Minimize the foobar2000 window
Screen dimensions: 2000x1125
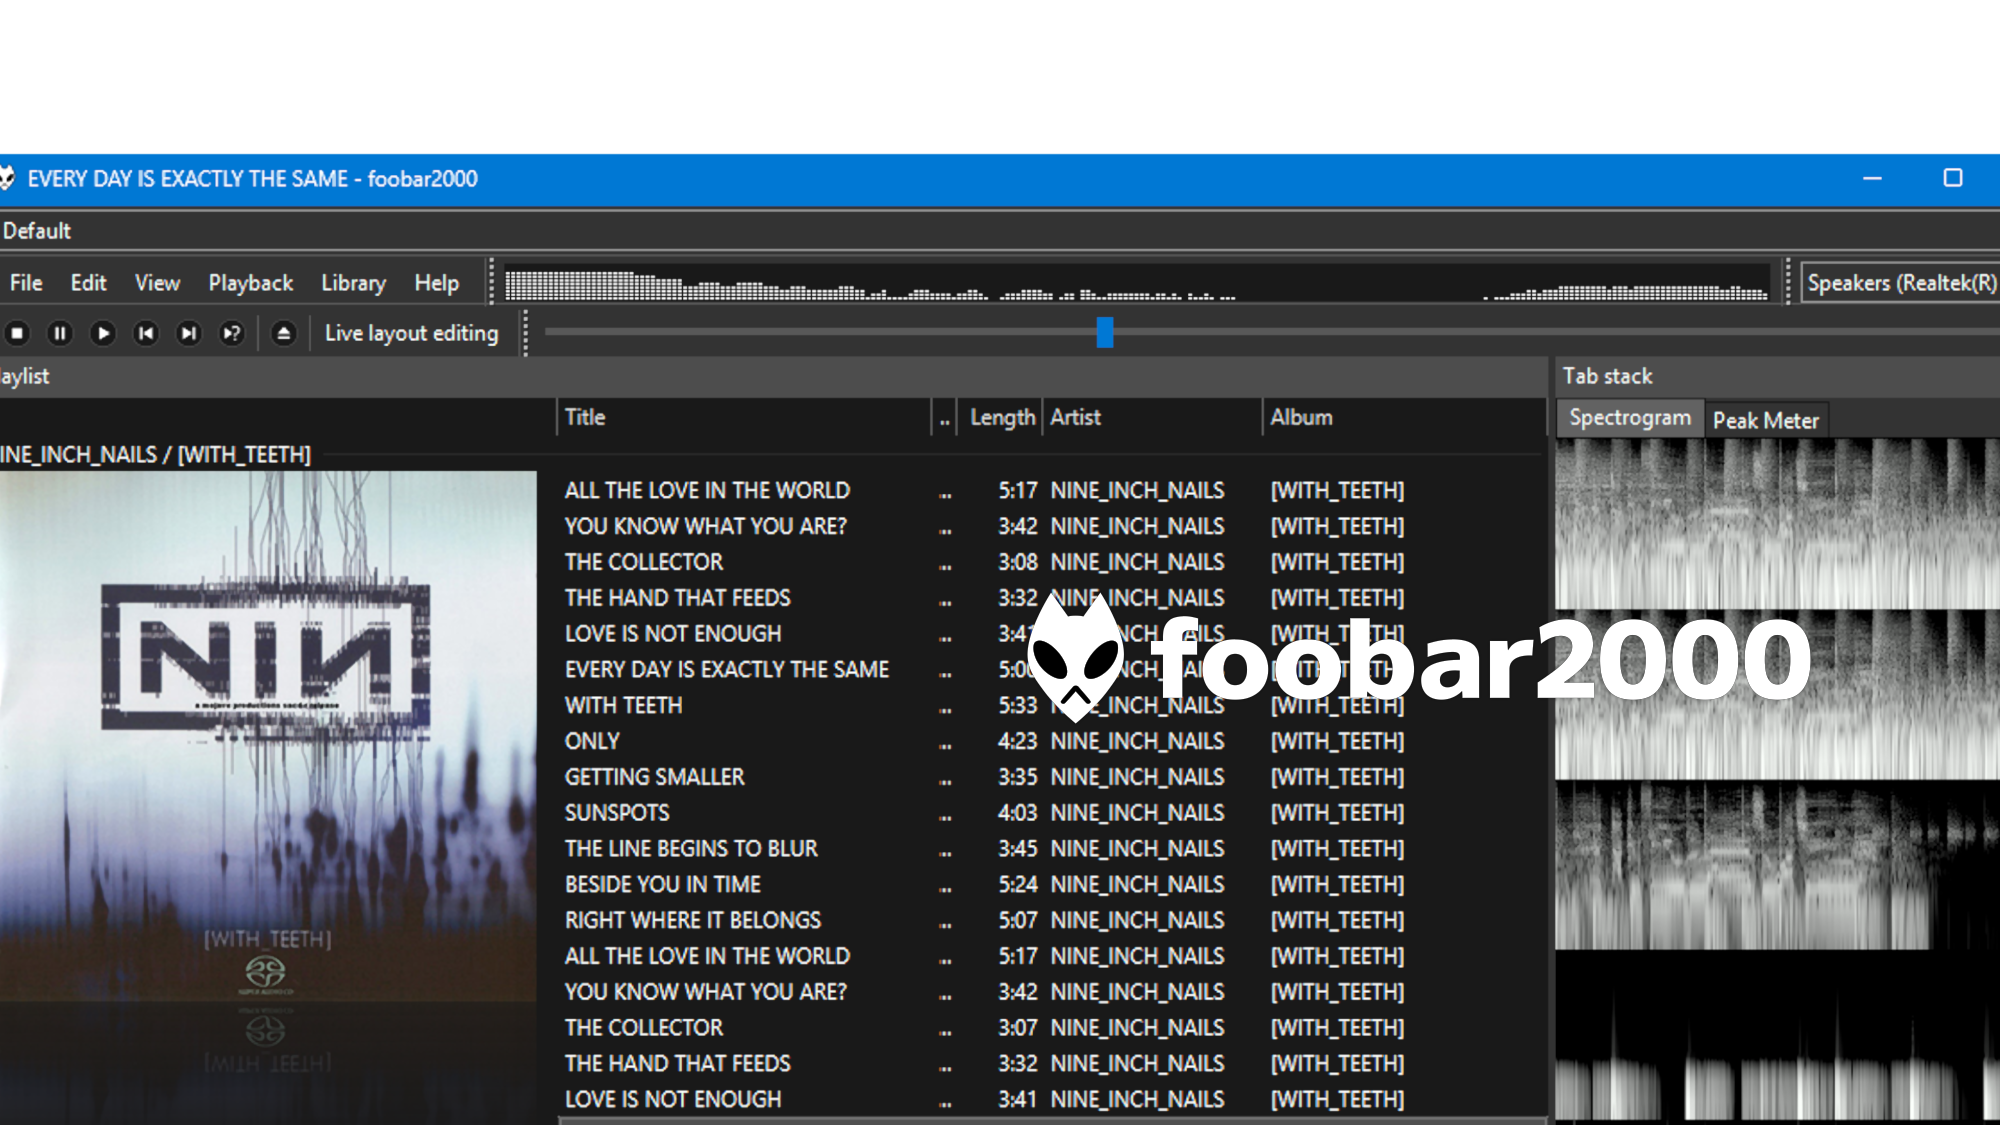click(x=1872, y=178)
